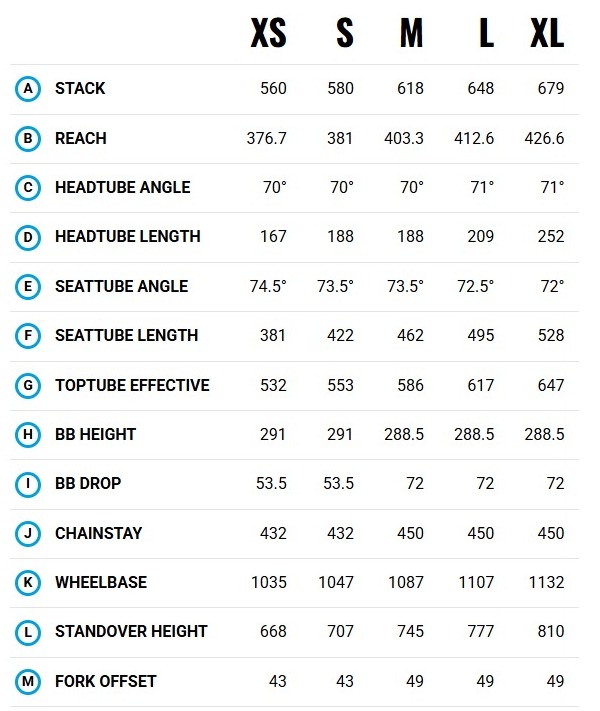Click the circled M fork offset icon
The image size is (600, 711).
coord(28,681)
